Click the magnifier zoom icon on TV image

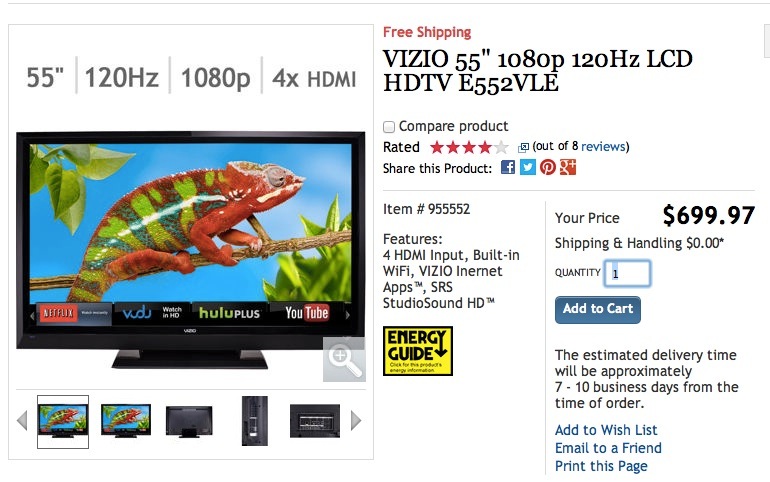(344, 359)
